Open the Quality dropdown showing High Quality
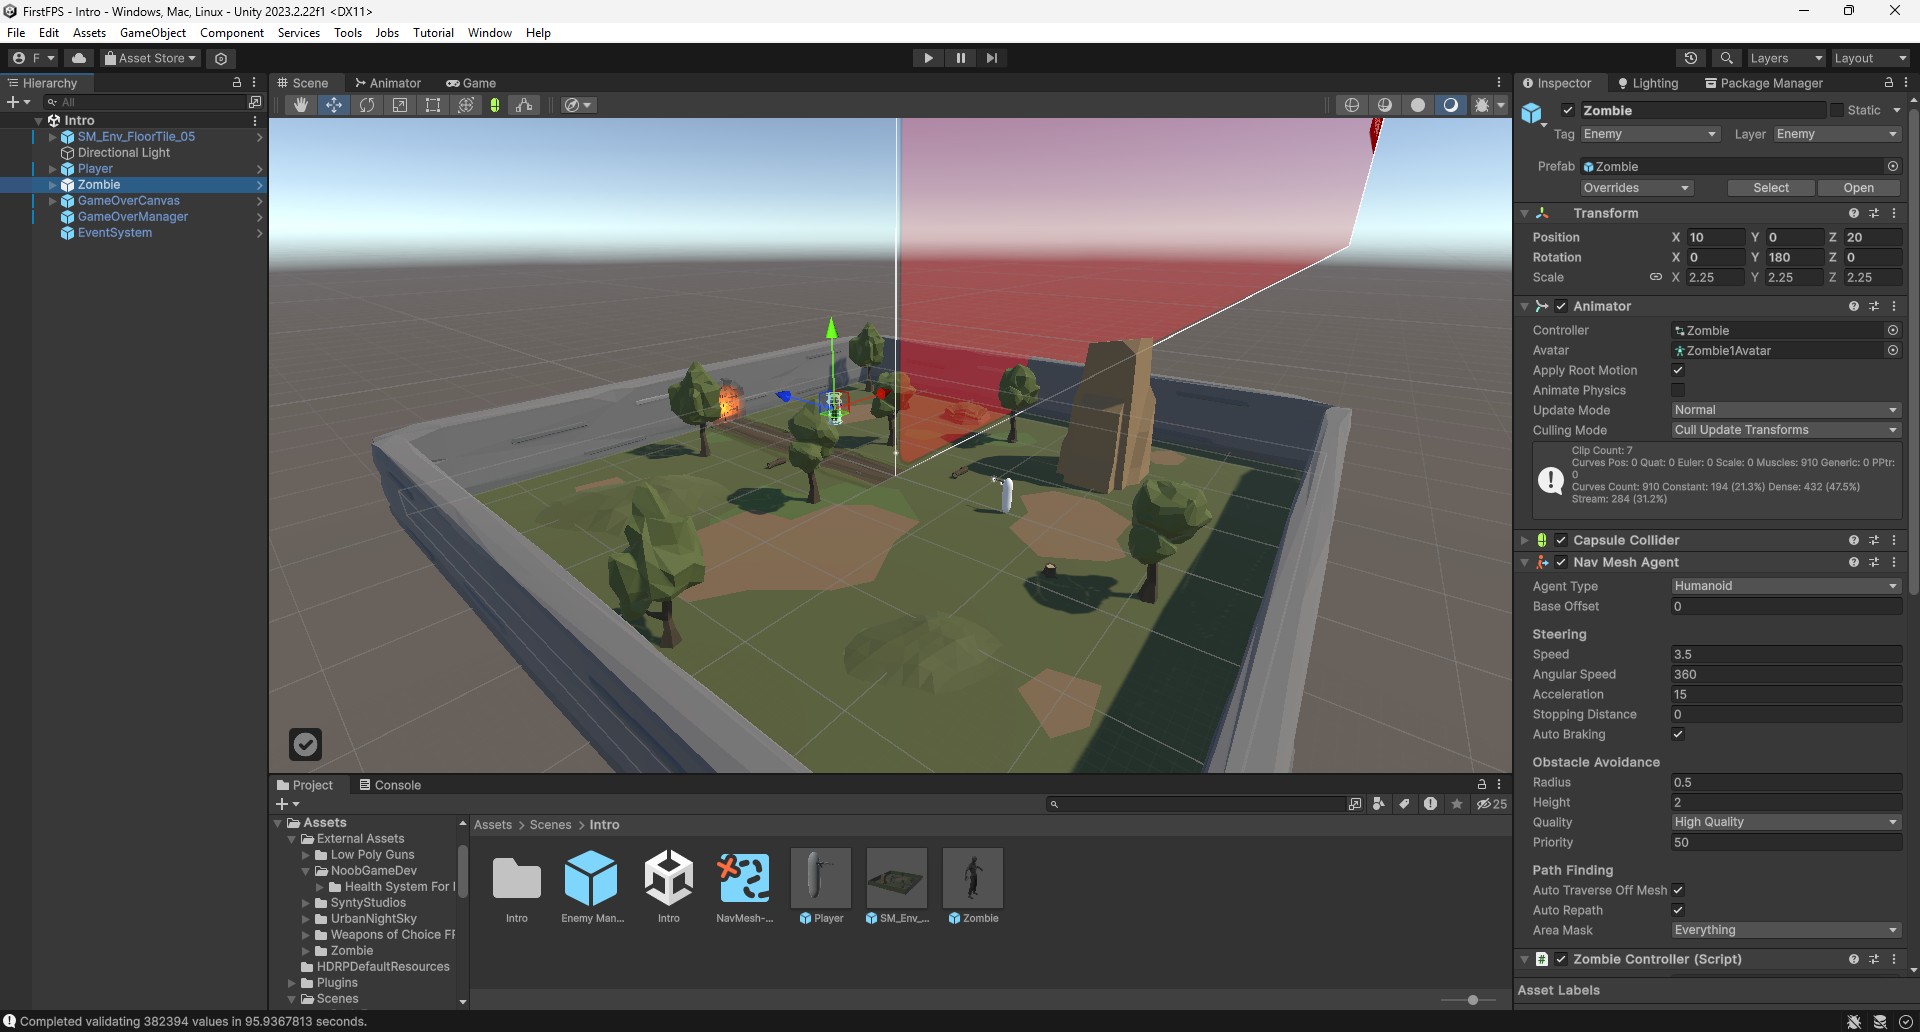Screen dimensions: 1920x1032 coord(1786,822)
